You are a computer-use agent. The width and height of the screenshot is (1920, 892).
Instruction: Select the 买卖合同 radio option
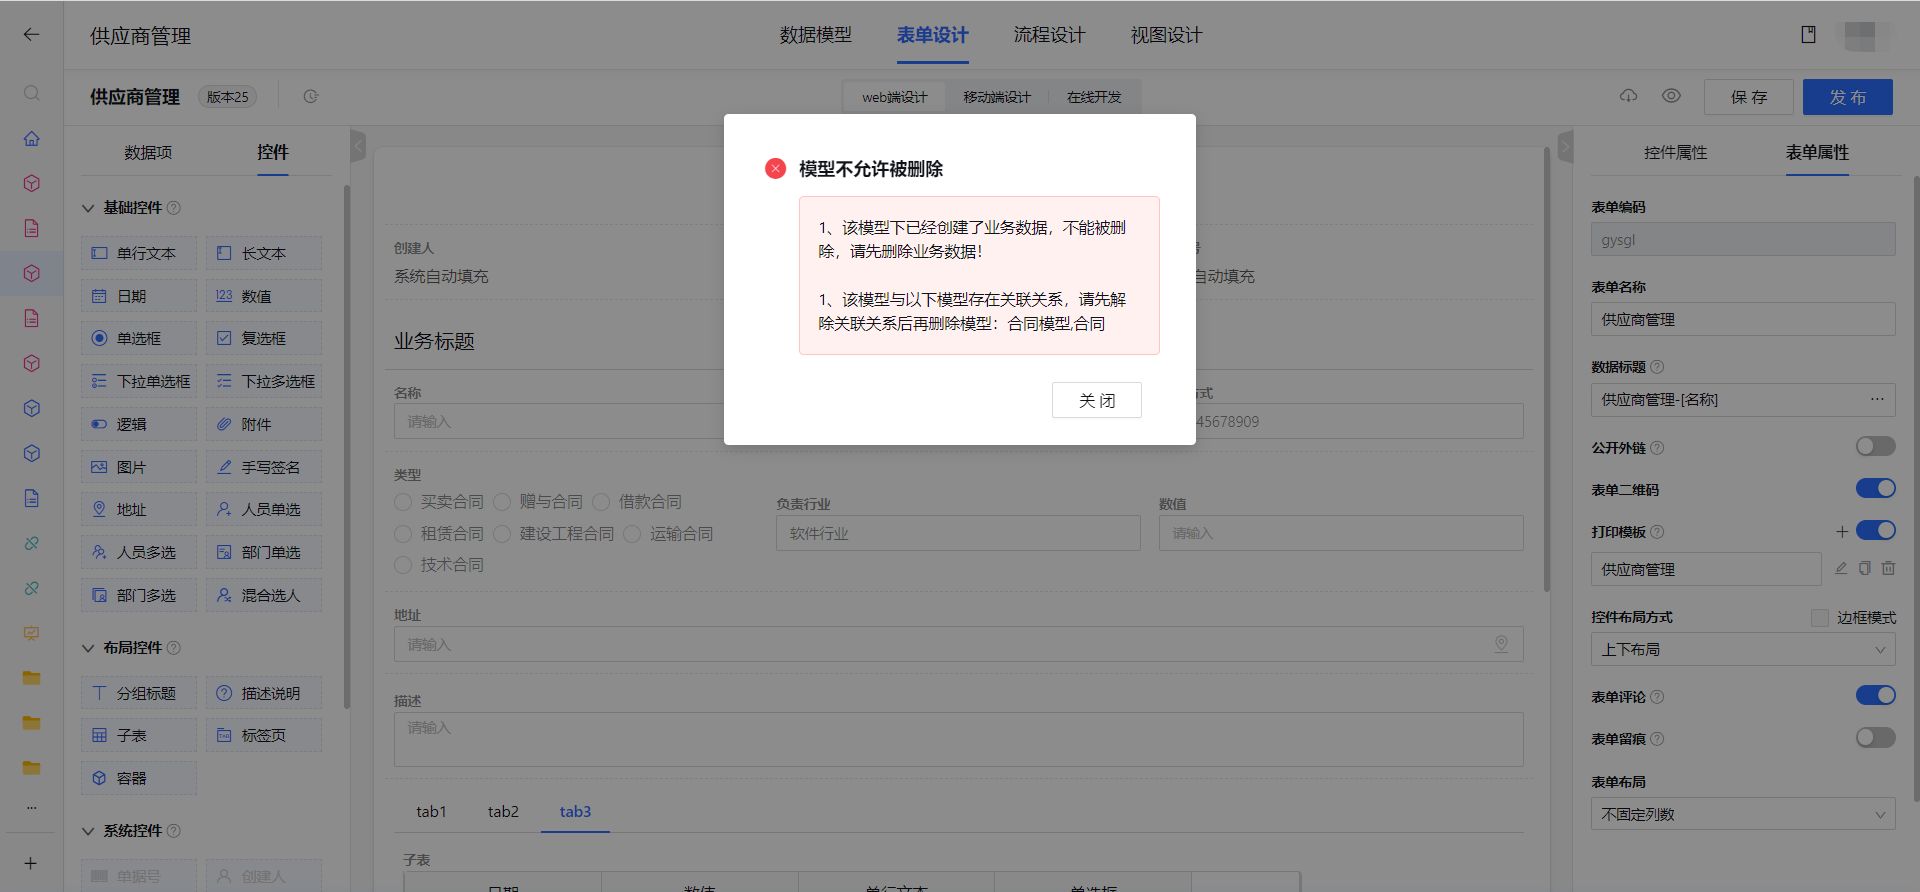[x=403, y=501]
